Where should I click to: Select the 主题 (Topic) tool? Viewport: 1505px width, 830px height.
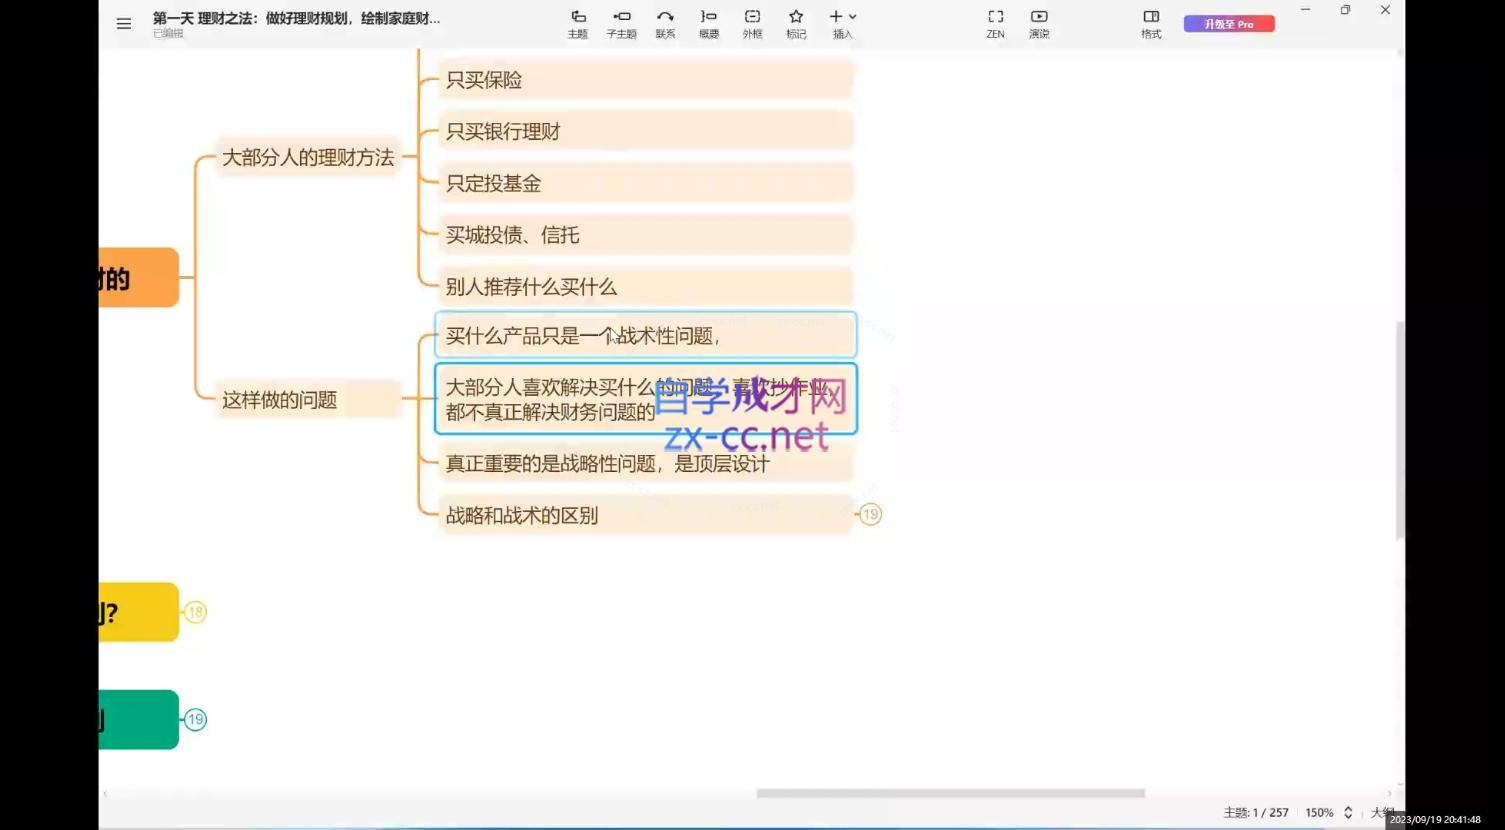[x=578, y=23]
